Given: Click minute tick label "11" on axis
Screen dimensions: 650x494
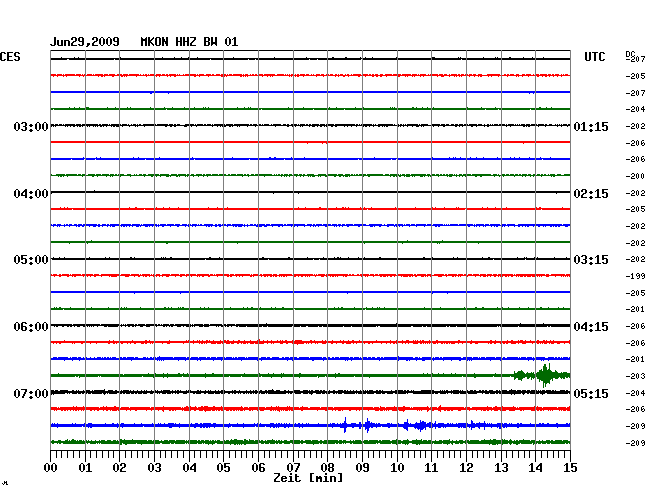Looking at the screenshot, I should pyautogui.click(x=431, y=468).
